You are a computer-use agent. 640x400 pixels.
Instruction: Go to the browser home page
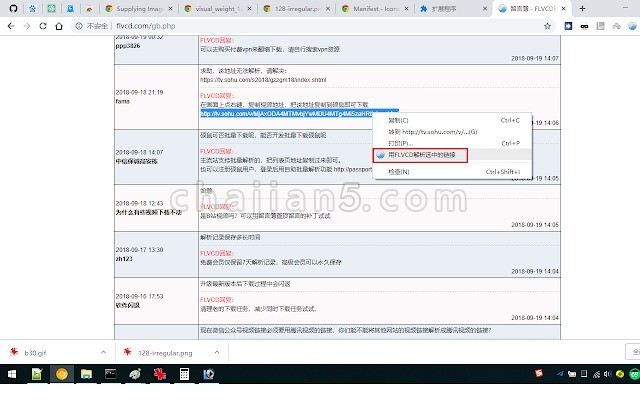tap(59, 26)
